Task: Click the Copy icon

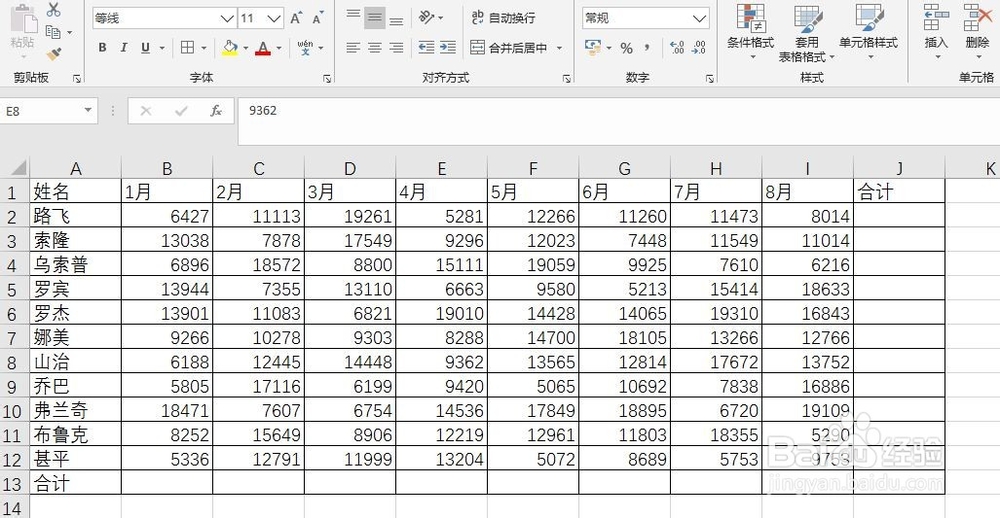Action: (53, 32)
